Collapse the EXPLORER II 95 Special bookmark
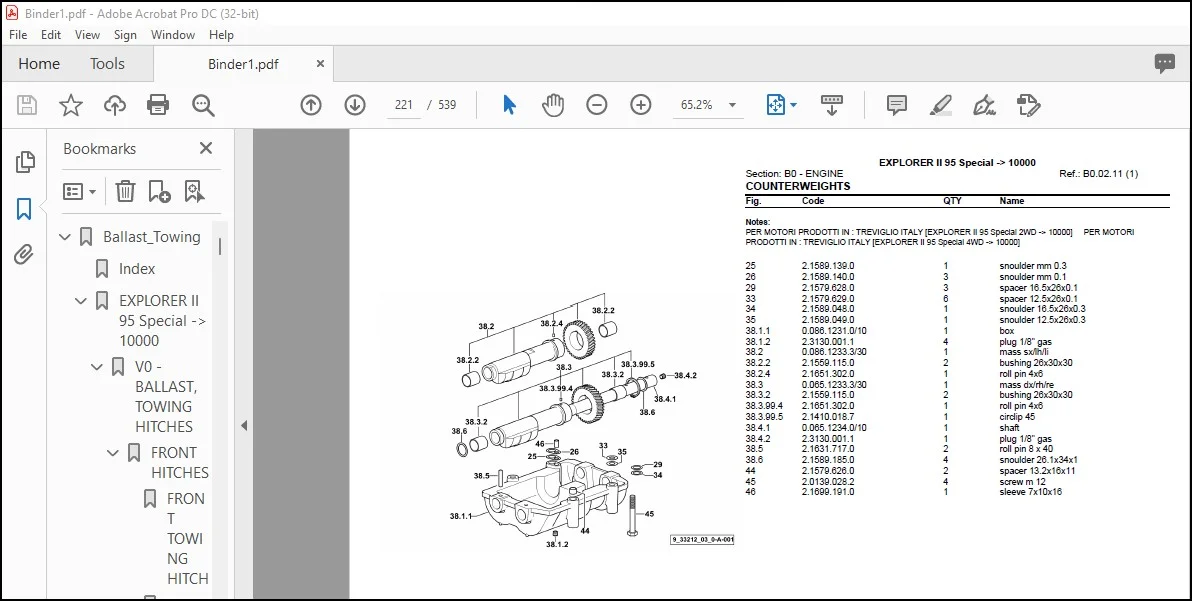Screen dimensions: 1192x601 81,301
